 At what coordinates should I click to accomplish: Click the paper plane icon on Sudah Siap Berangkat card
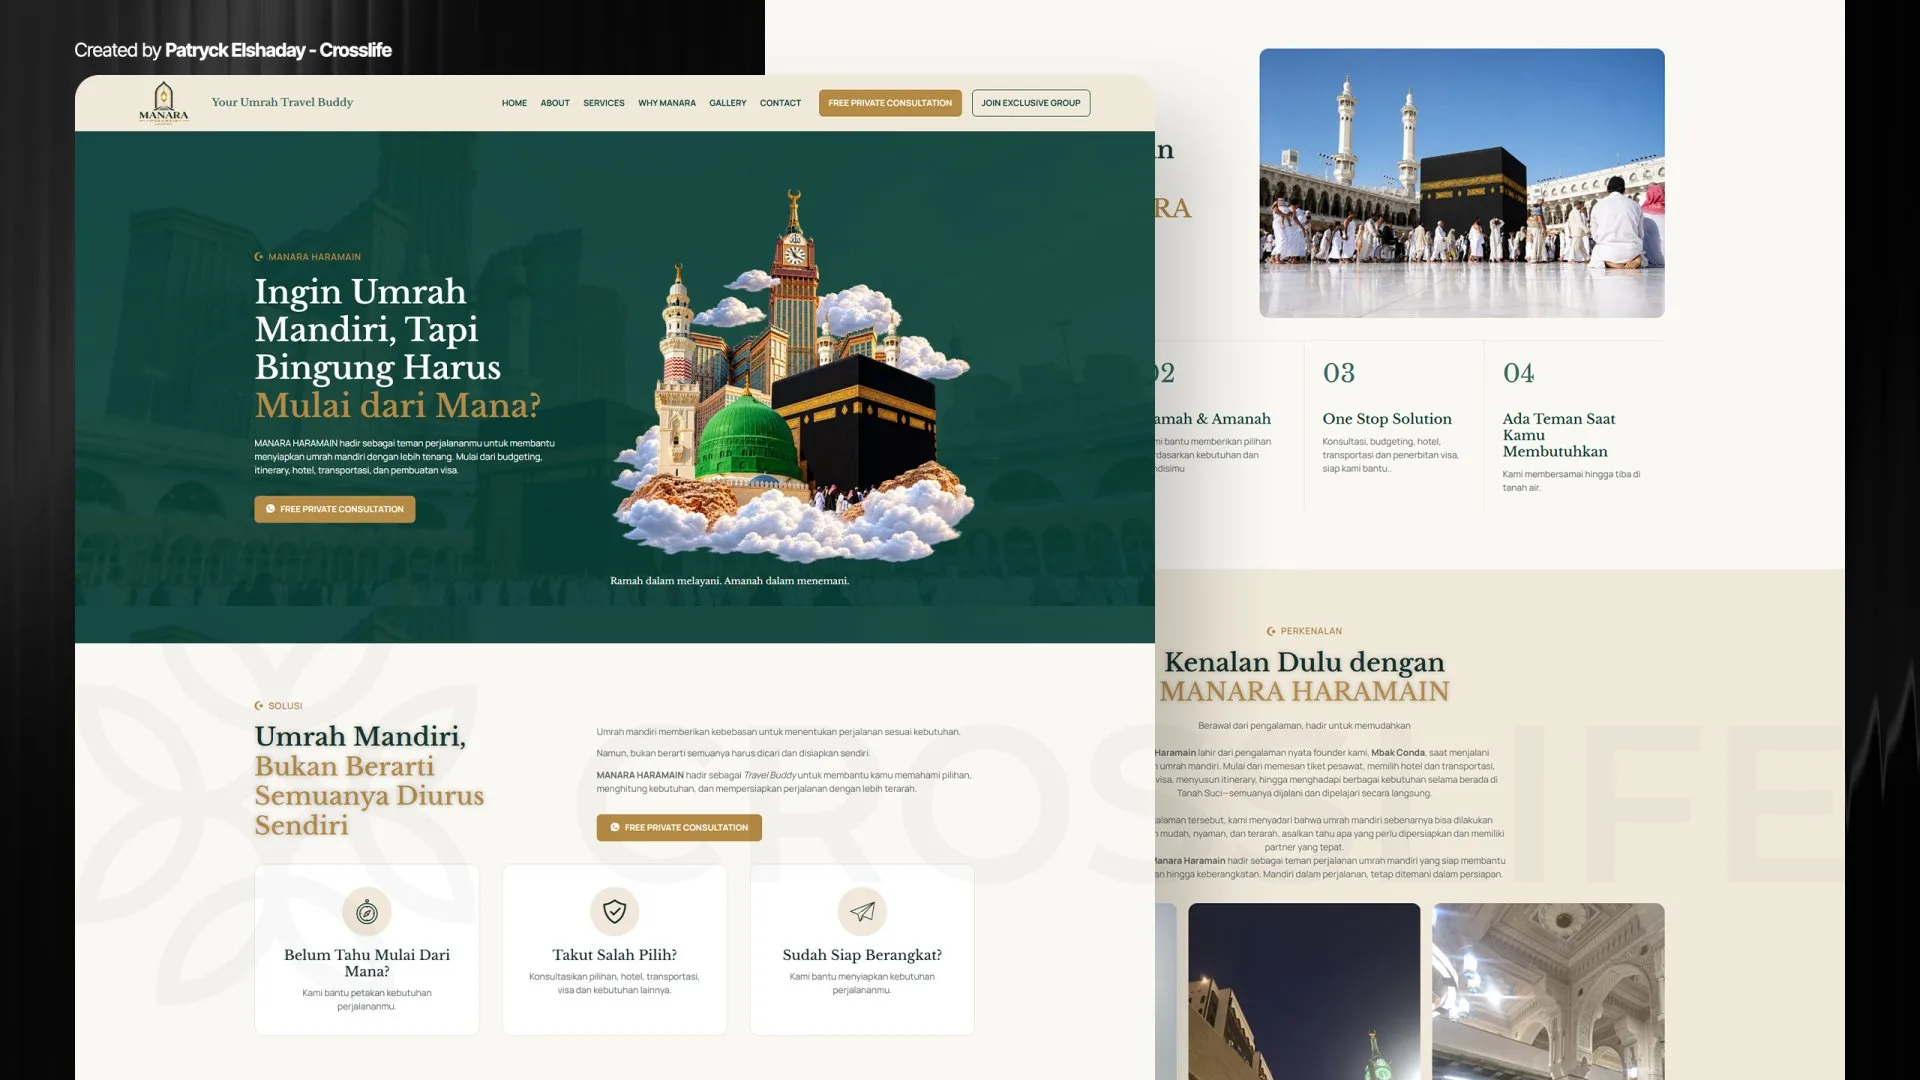pyautogui.click(x=862, y=911)
